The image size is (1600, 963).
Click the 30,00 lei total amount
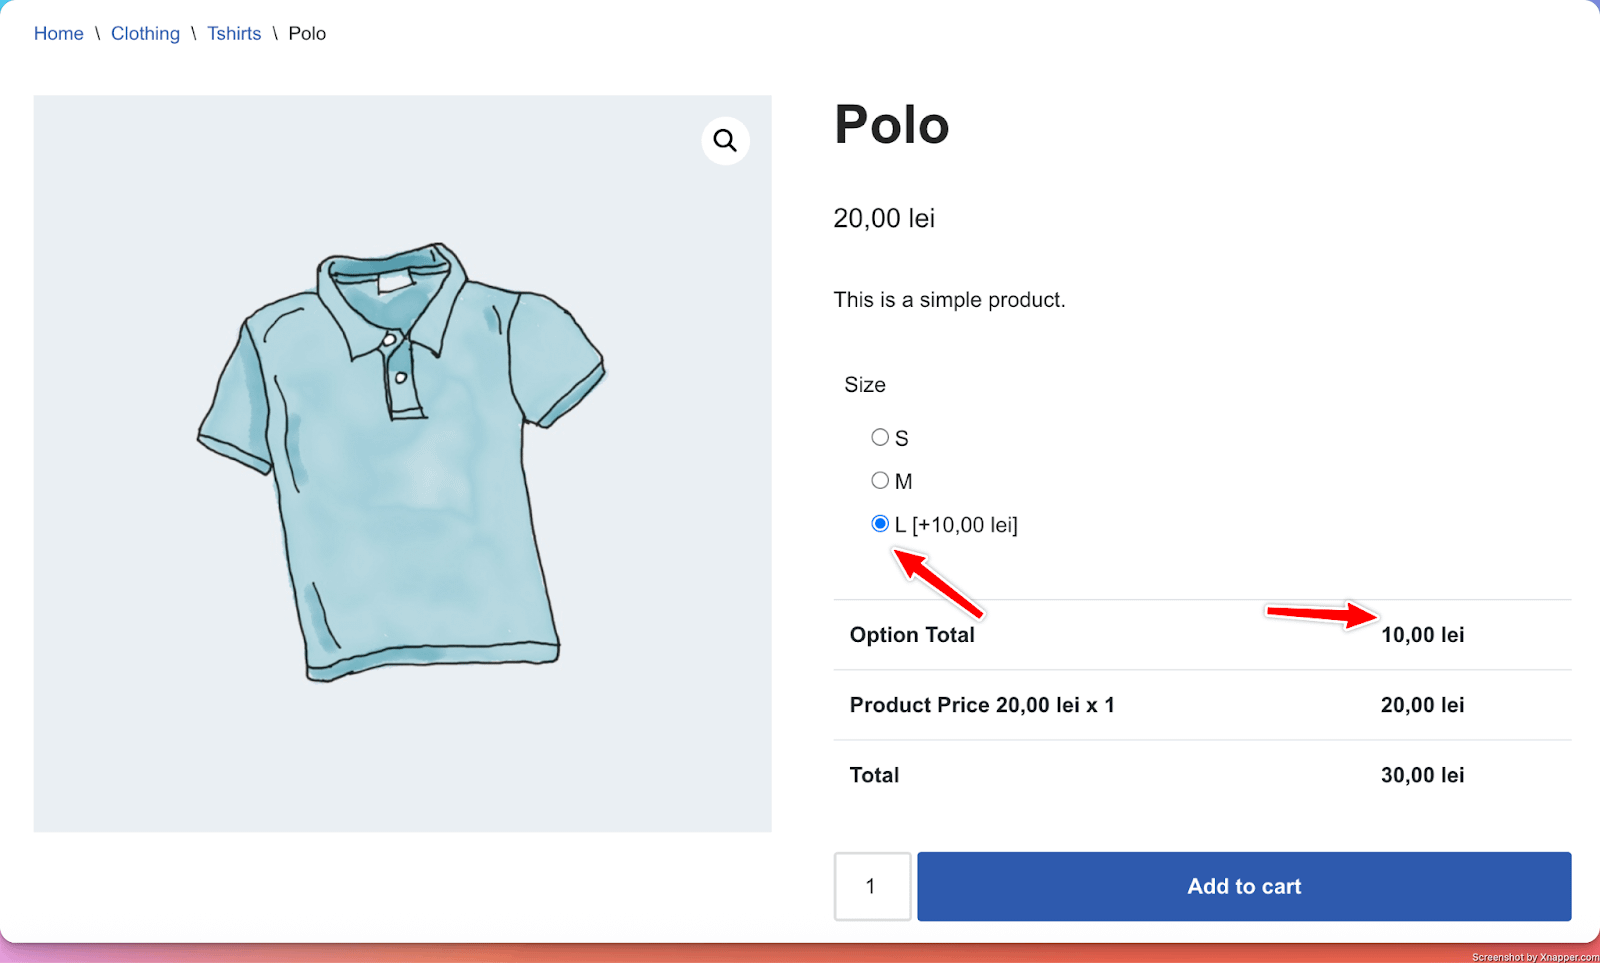(1422, 775)
